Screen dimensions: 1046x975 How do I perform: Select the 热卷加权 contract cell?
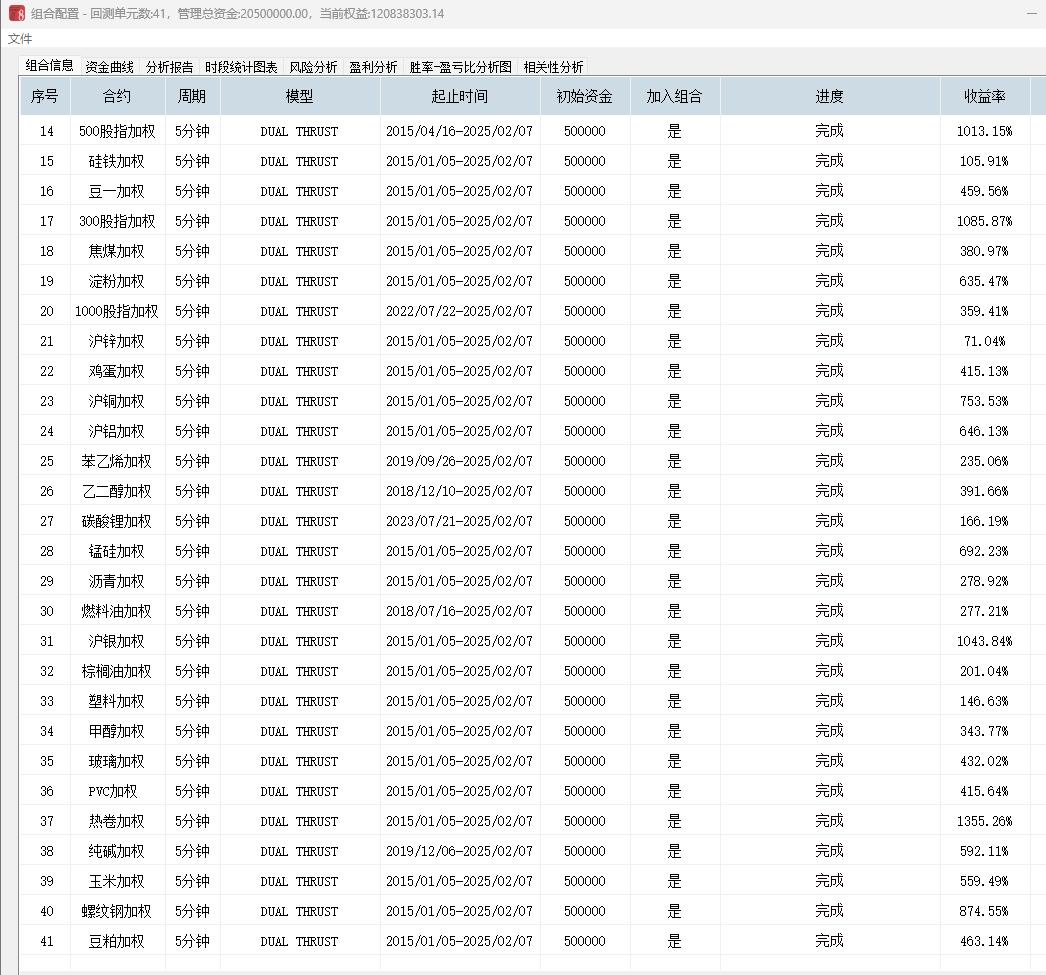click(x=117, y=821)
